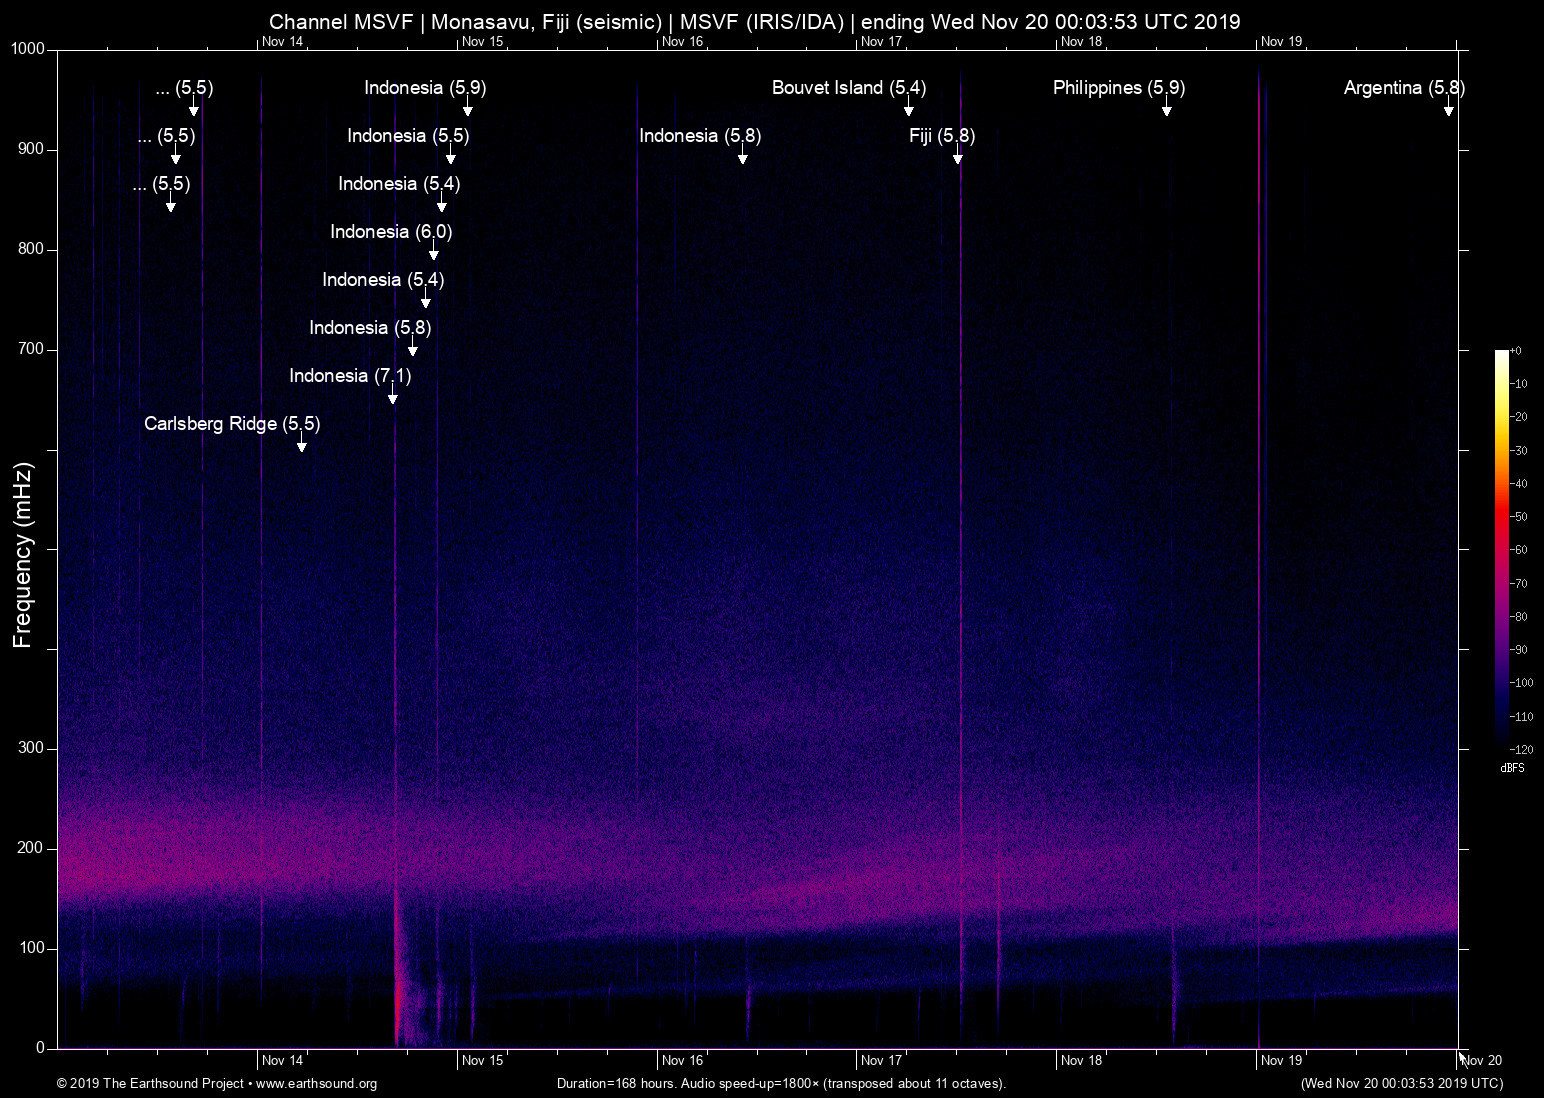
Task: Click the Nov 16 tick on bottom axis
Action: (x=682, y=1060)
